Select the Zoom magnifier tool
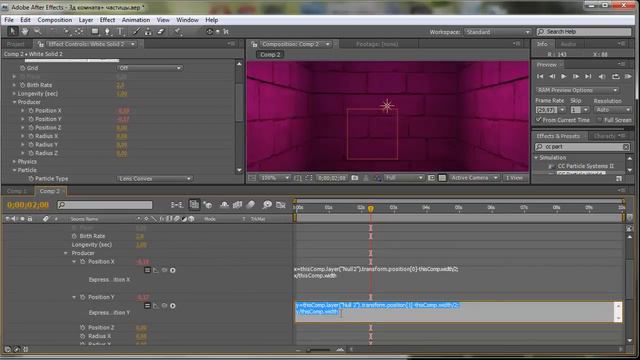This screenshot has width=640, height=360. coord(38,31)
